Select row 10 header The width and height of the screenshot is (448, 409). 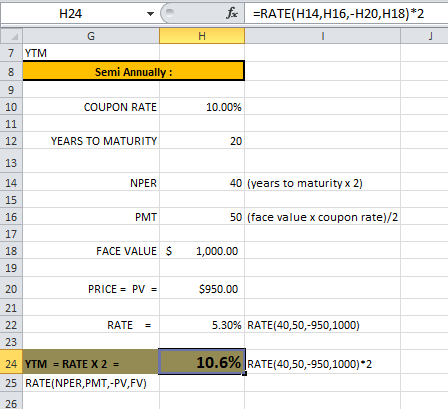click(x=11, y=107)
